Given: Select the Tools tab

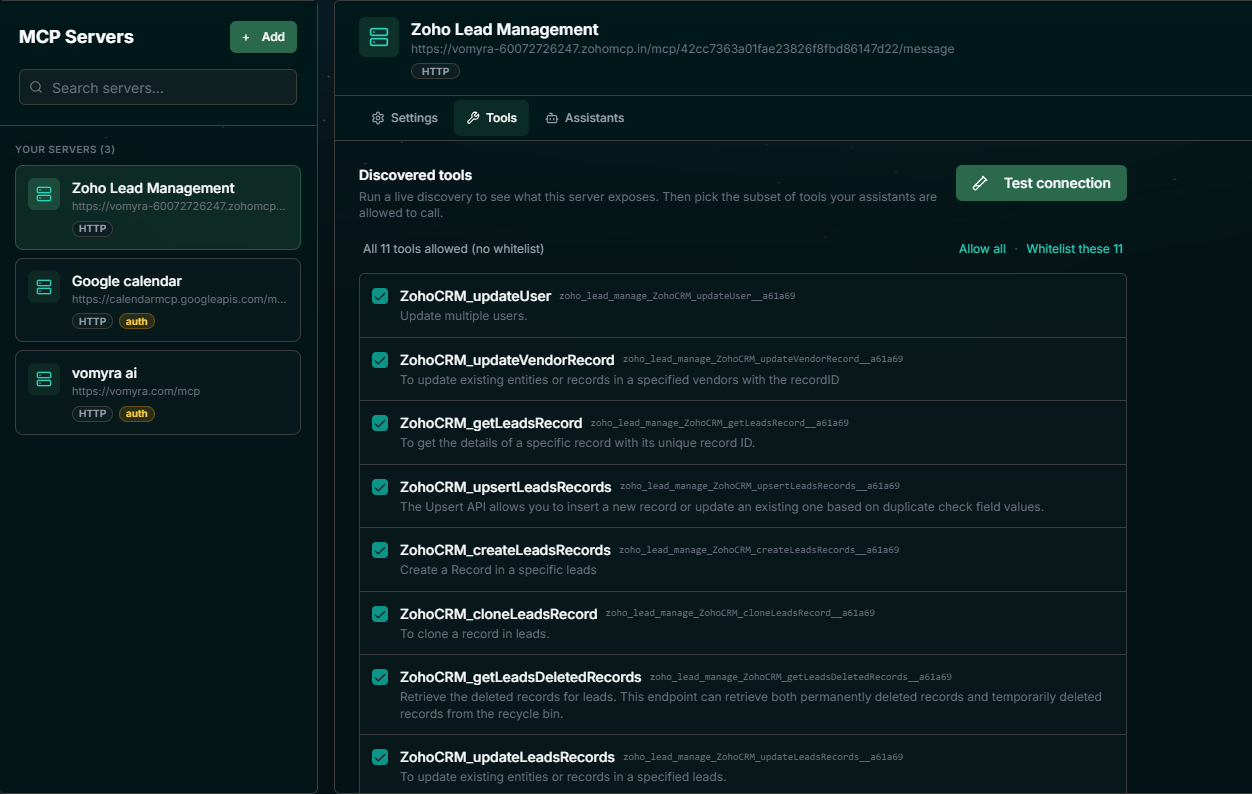Looking at the screenshot, I should tap(491, 118).
